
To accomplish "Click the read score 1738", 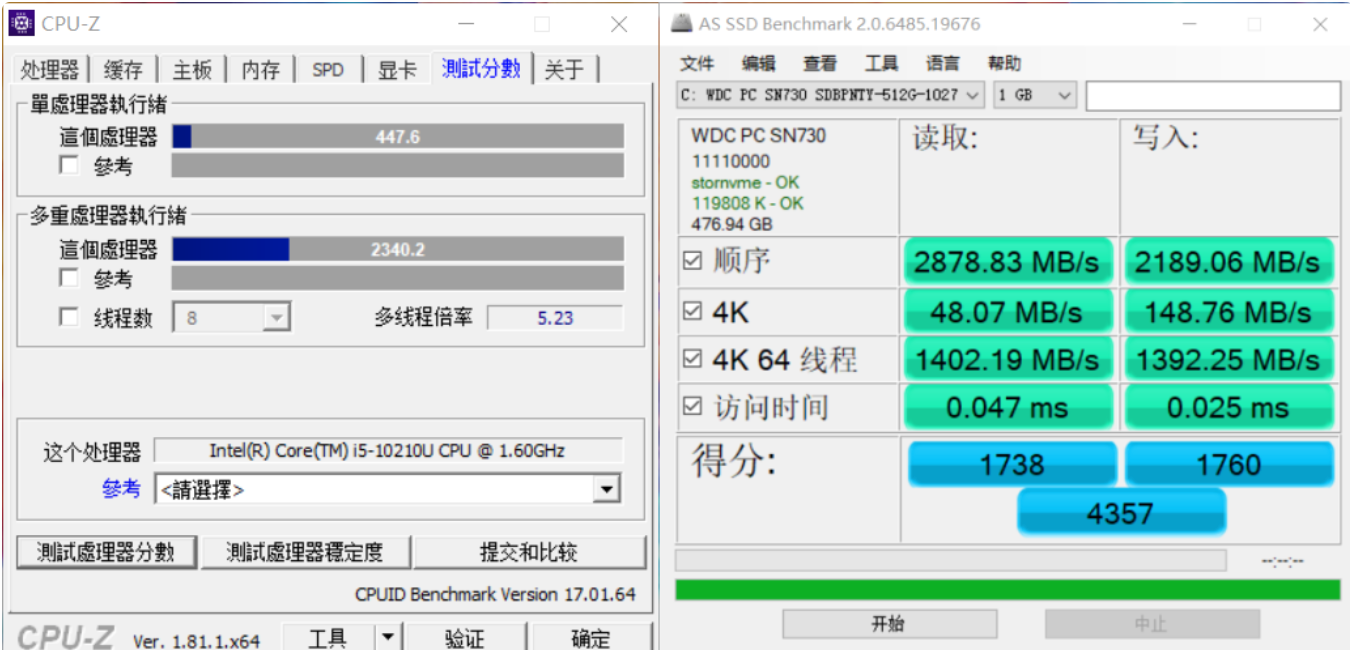I will click(1012, 464).
